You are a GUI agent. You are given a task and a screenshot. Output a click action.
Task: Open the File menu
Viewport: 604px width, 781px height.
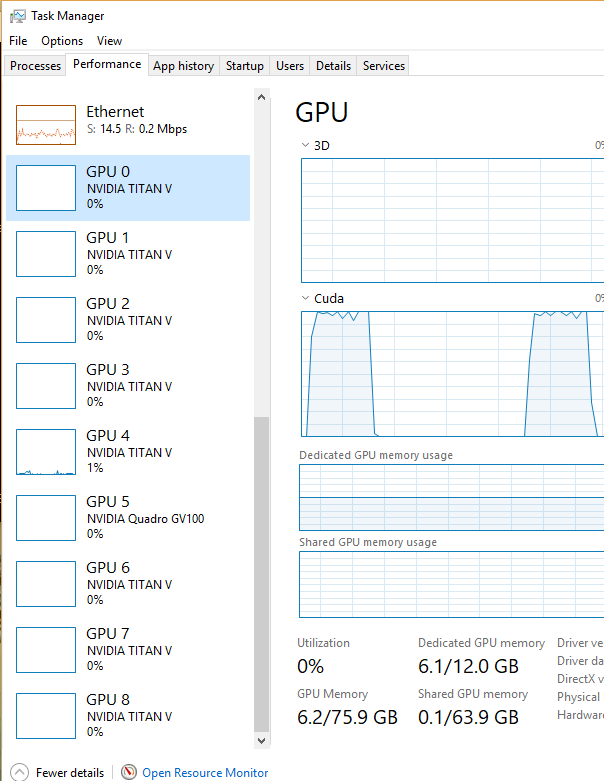coord(18,41)
